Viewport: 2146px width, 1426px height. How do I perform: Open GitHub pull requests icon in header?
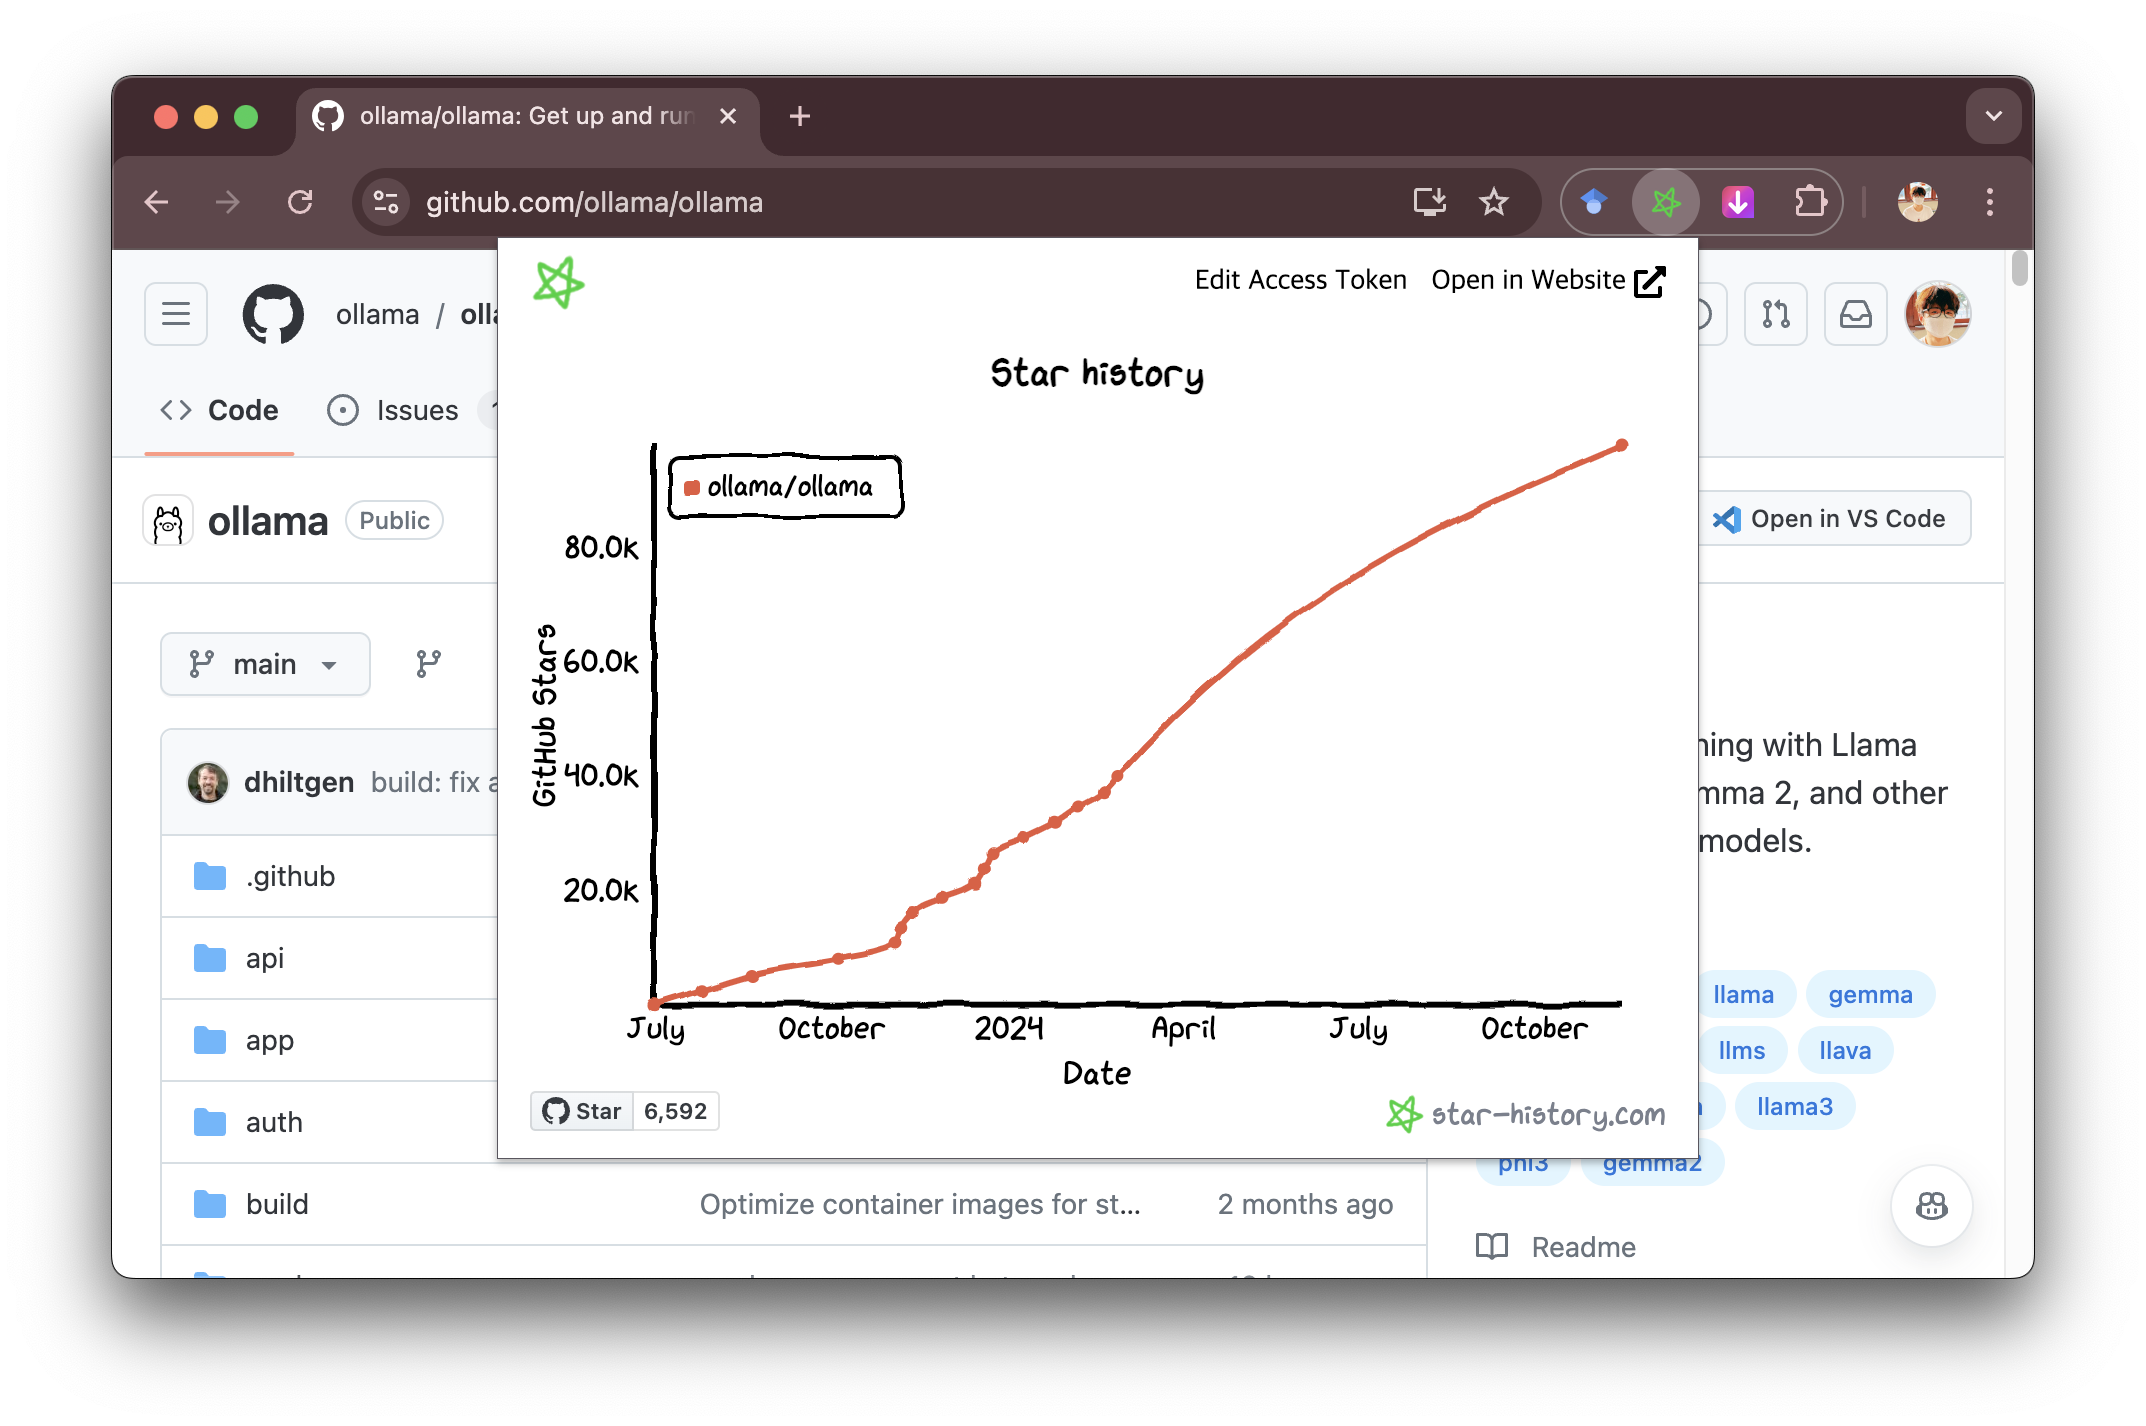coord(1775,315)
